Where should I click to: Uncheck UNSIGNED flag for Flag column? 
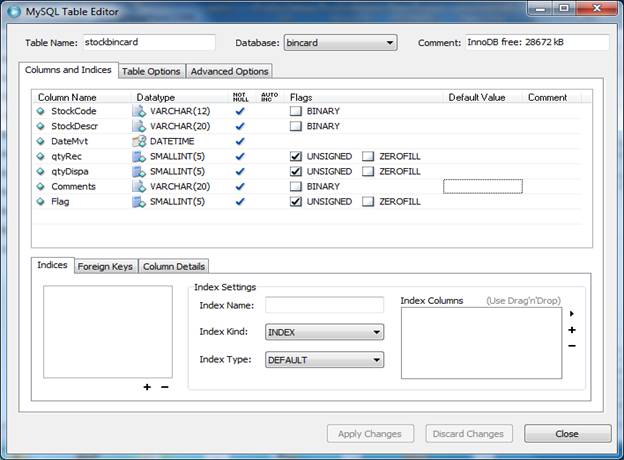pyautogui.click(x=296, y=201)
